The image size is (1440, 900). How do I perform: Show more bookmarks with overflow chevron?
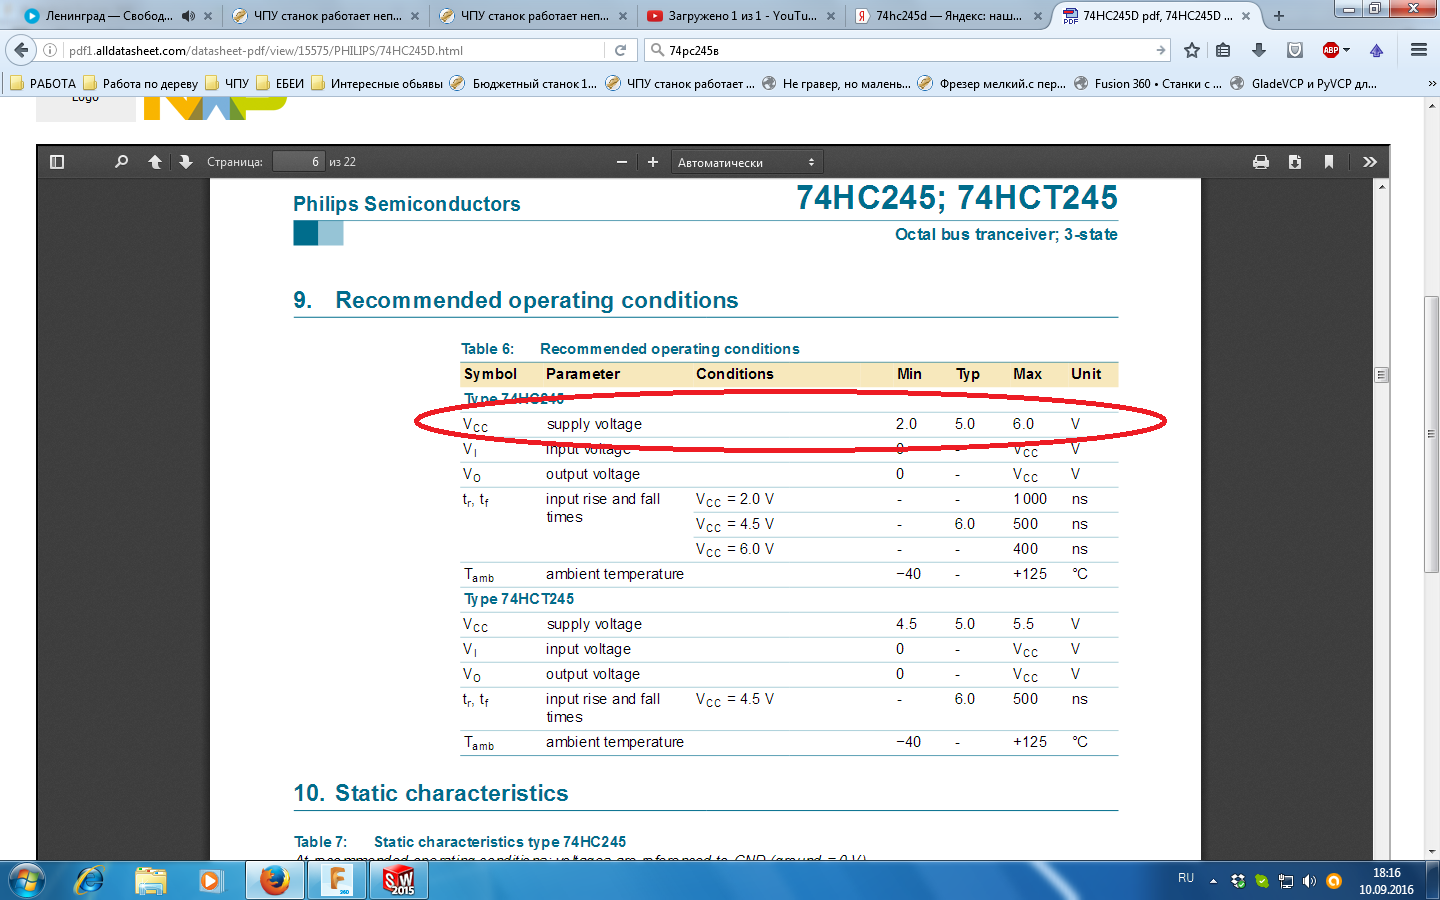[1431, 84]
